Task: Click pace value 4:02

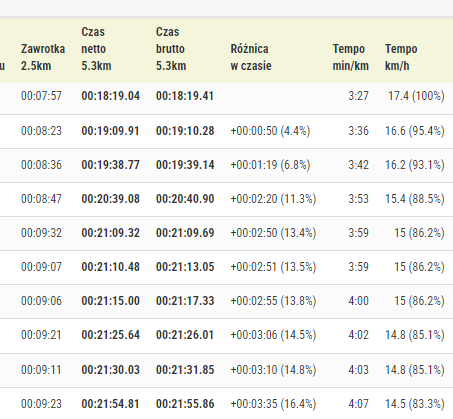Action: tap(359, 335)
